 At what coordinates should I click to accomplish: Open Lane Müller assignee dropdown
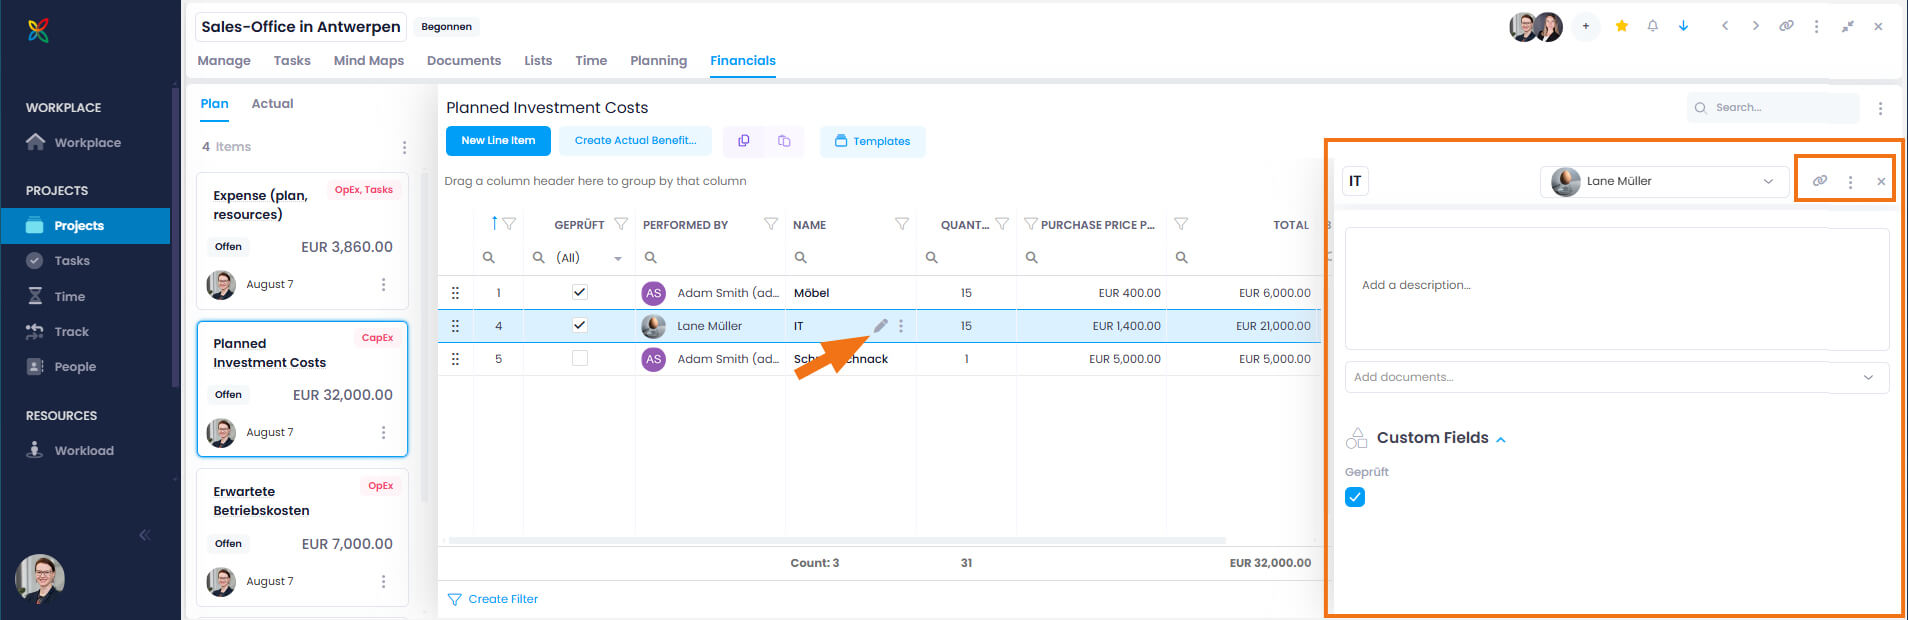tap(1664, 181)
